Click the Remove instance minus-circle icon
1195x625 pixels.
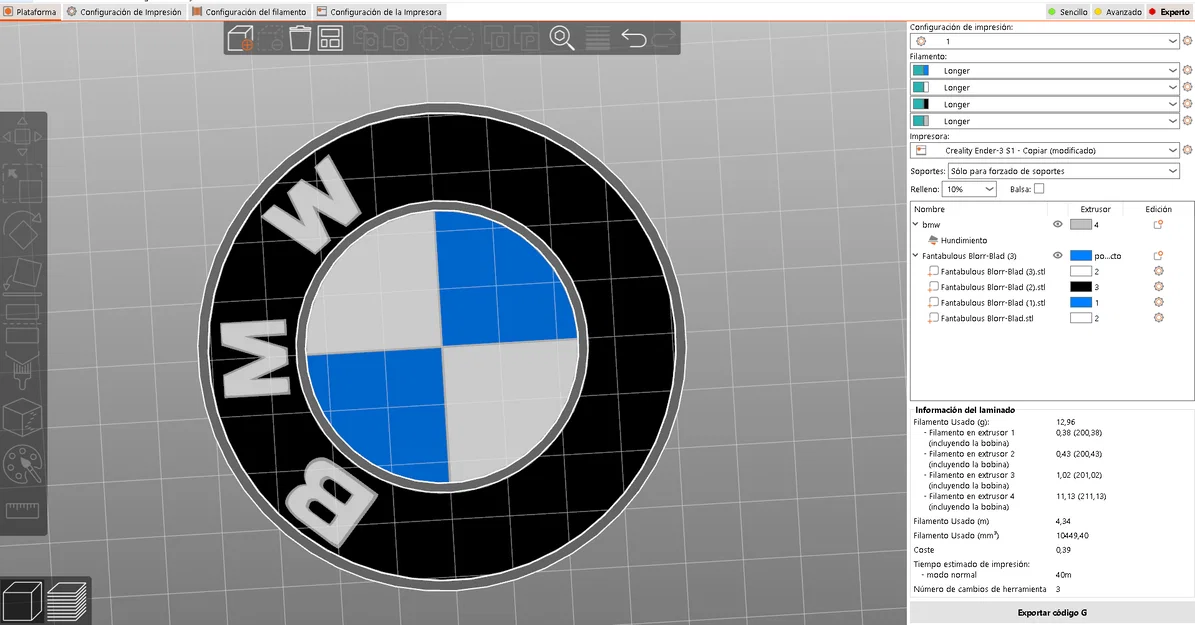pyautogui.click(x=460, y=38)
